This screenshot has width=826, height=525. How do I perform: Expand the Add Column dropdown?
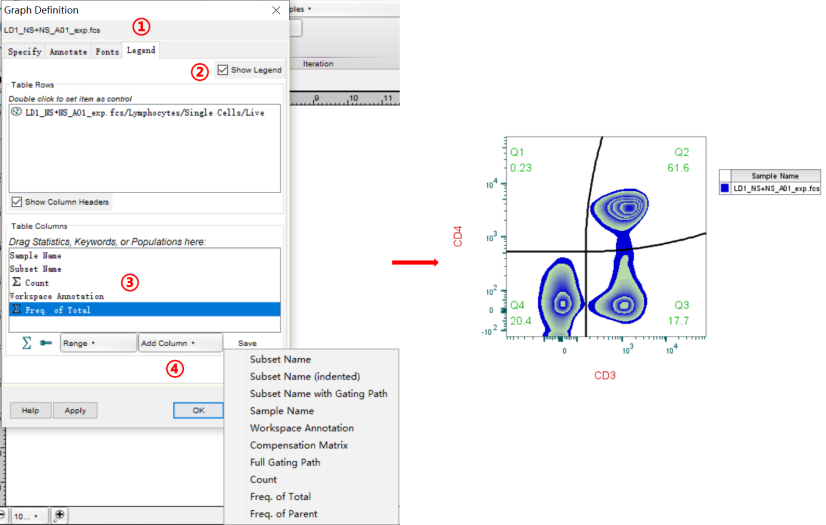click(x=180, y=343)
